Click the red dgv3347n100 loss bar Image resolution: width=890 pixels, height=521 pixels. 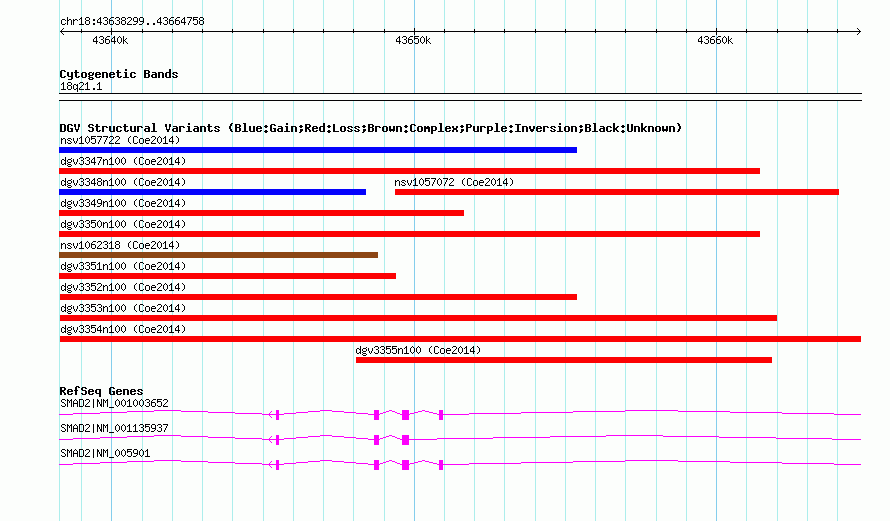pos(409,171)
